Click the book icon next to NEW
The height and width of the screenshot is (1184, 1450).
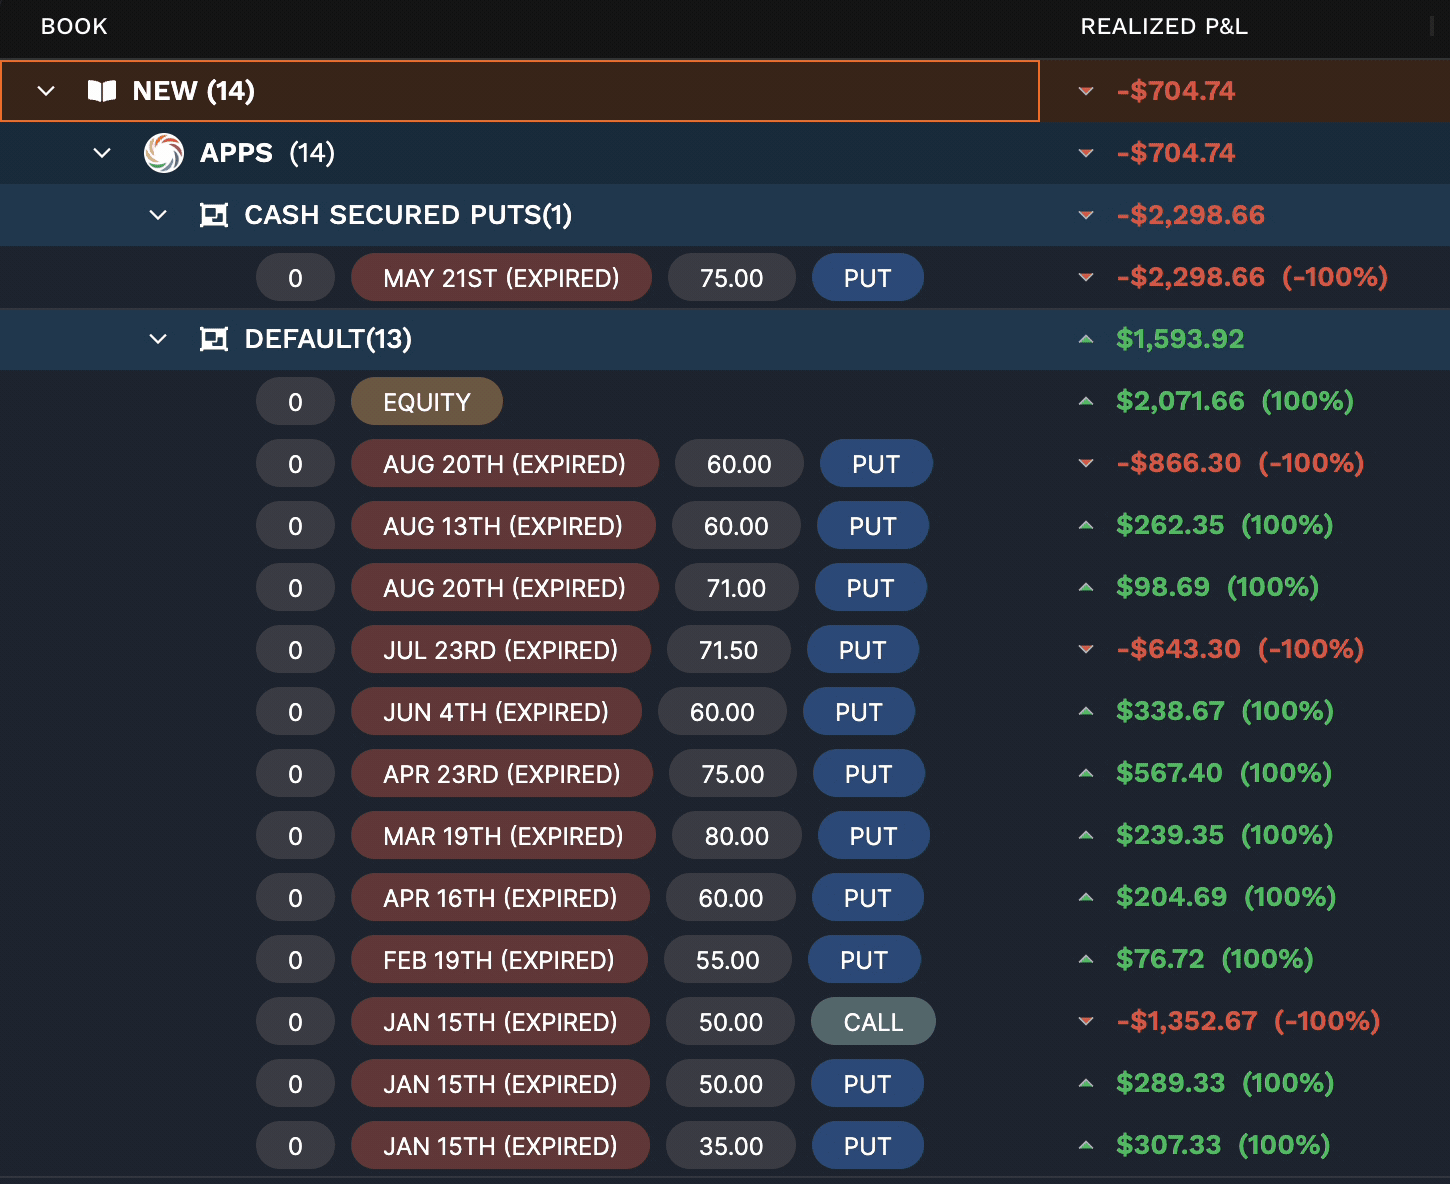click(x=102, y=91)
